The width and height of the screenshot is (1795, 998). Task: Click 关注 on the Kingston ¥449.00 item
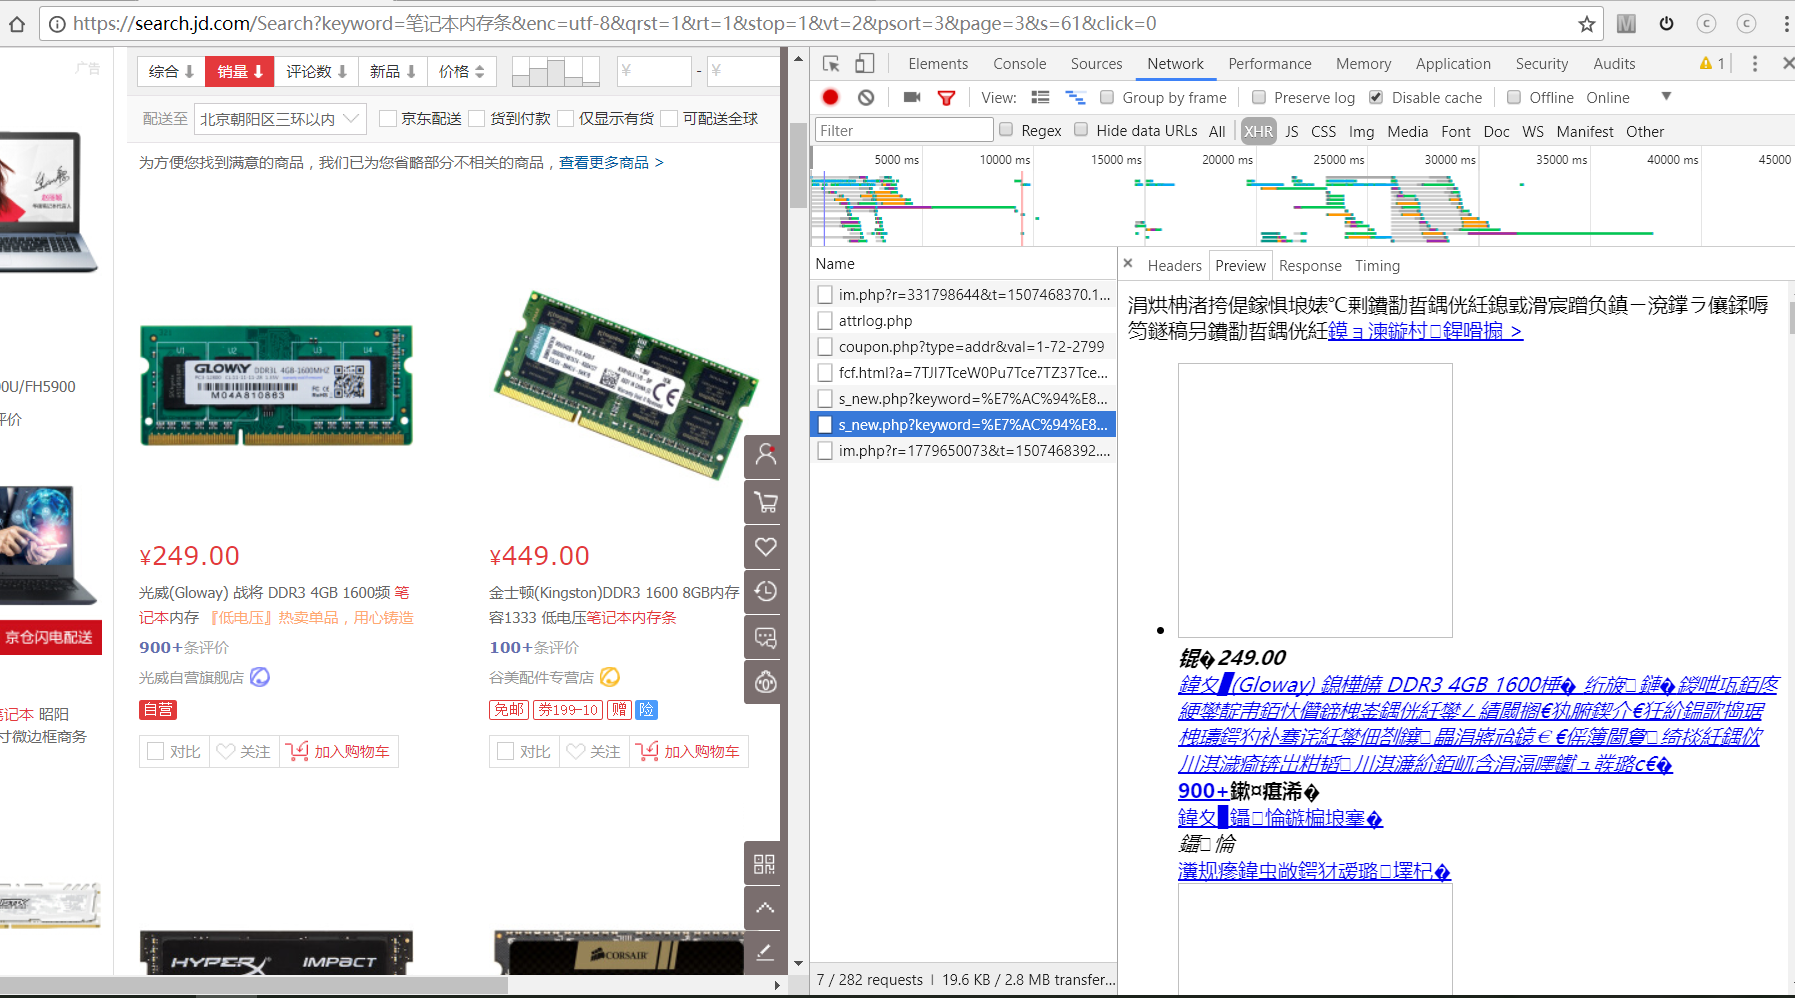594,751
